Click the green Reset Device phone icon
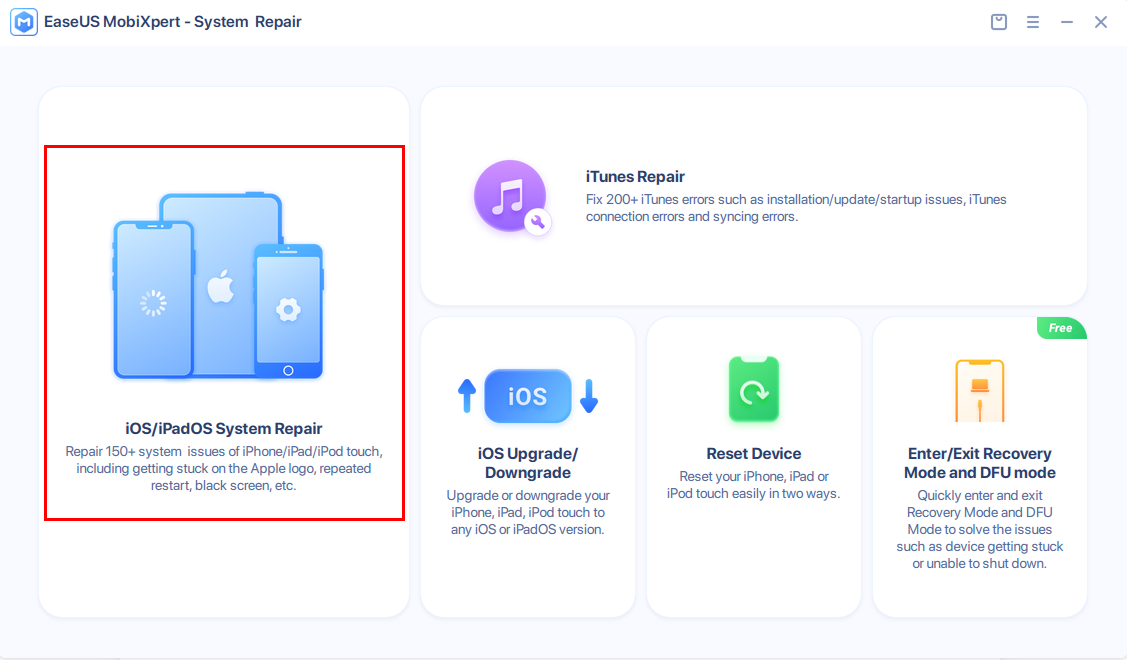 click(753, 391)
